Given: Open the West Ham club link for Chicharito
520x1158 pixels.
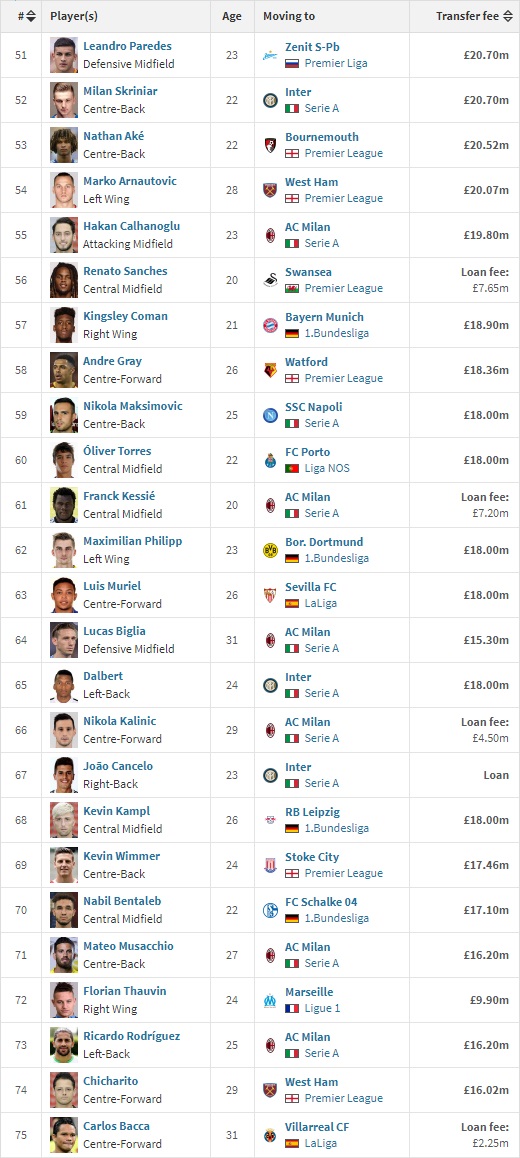Looking at the screenshot, I should click(312, 1082).
